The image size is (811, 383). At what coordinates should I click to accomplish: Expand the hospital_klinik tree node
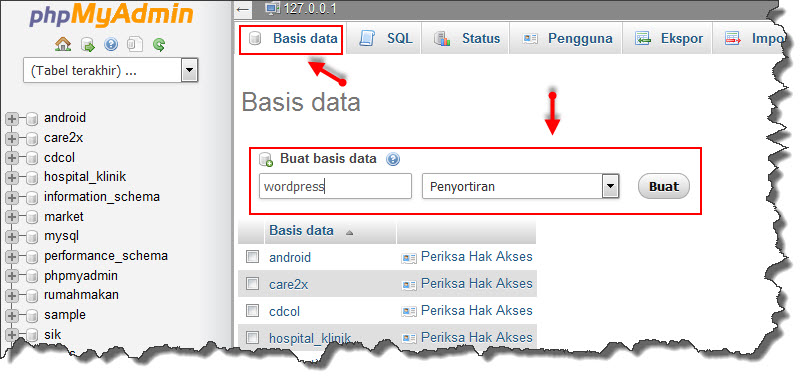pos(12,179)
